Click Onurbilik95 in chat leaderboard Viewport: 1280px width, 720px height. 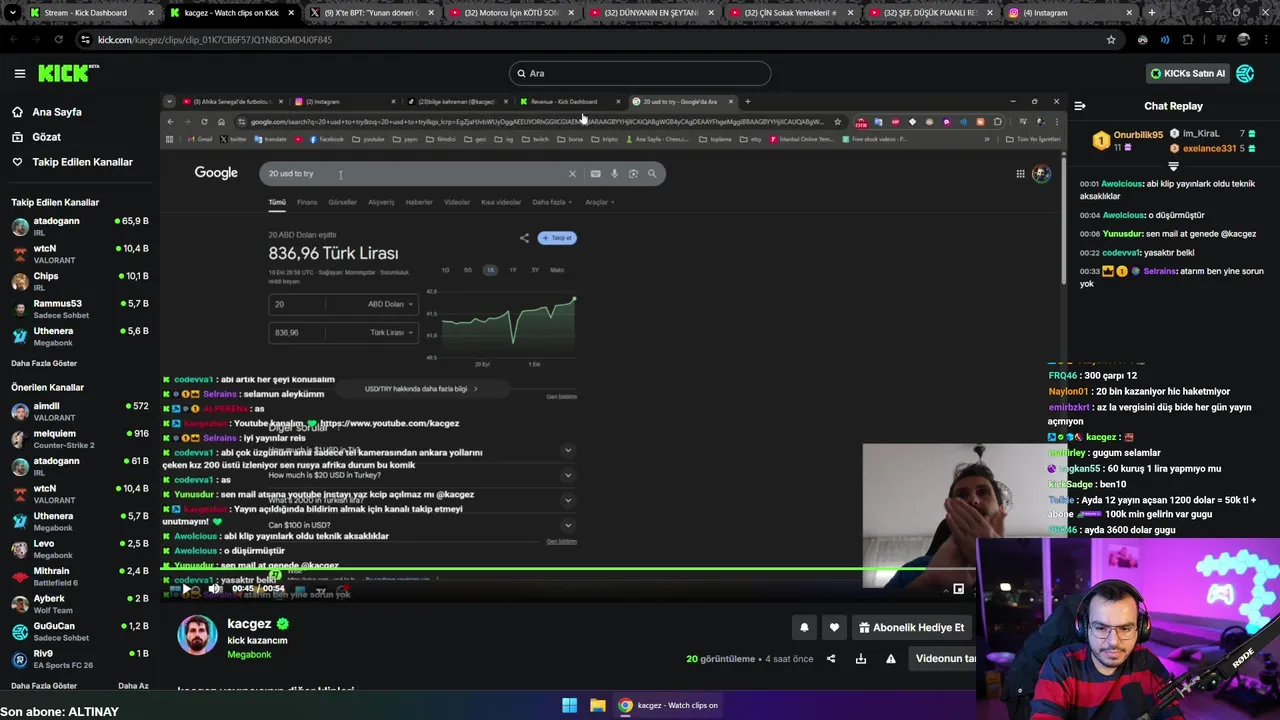click(1138, 135)
